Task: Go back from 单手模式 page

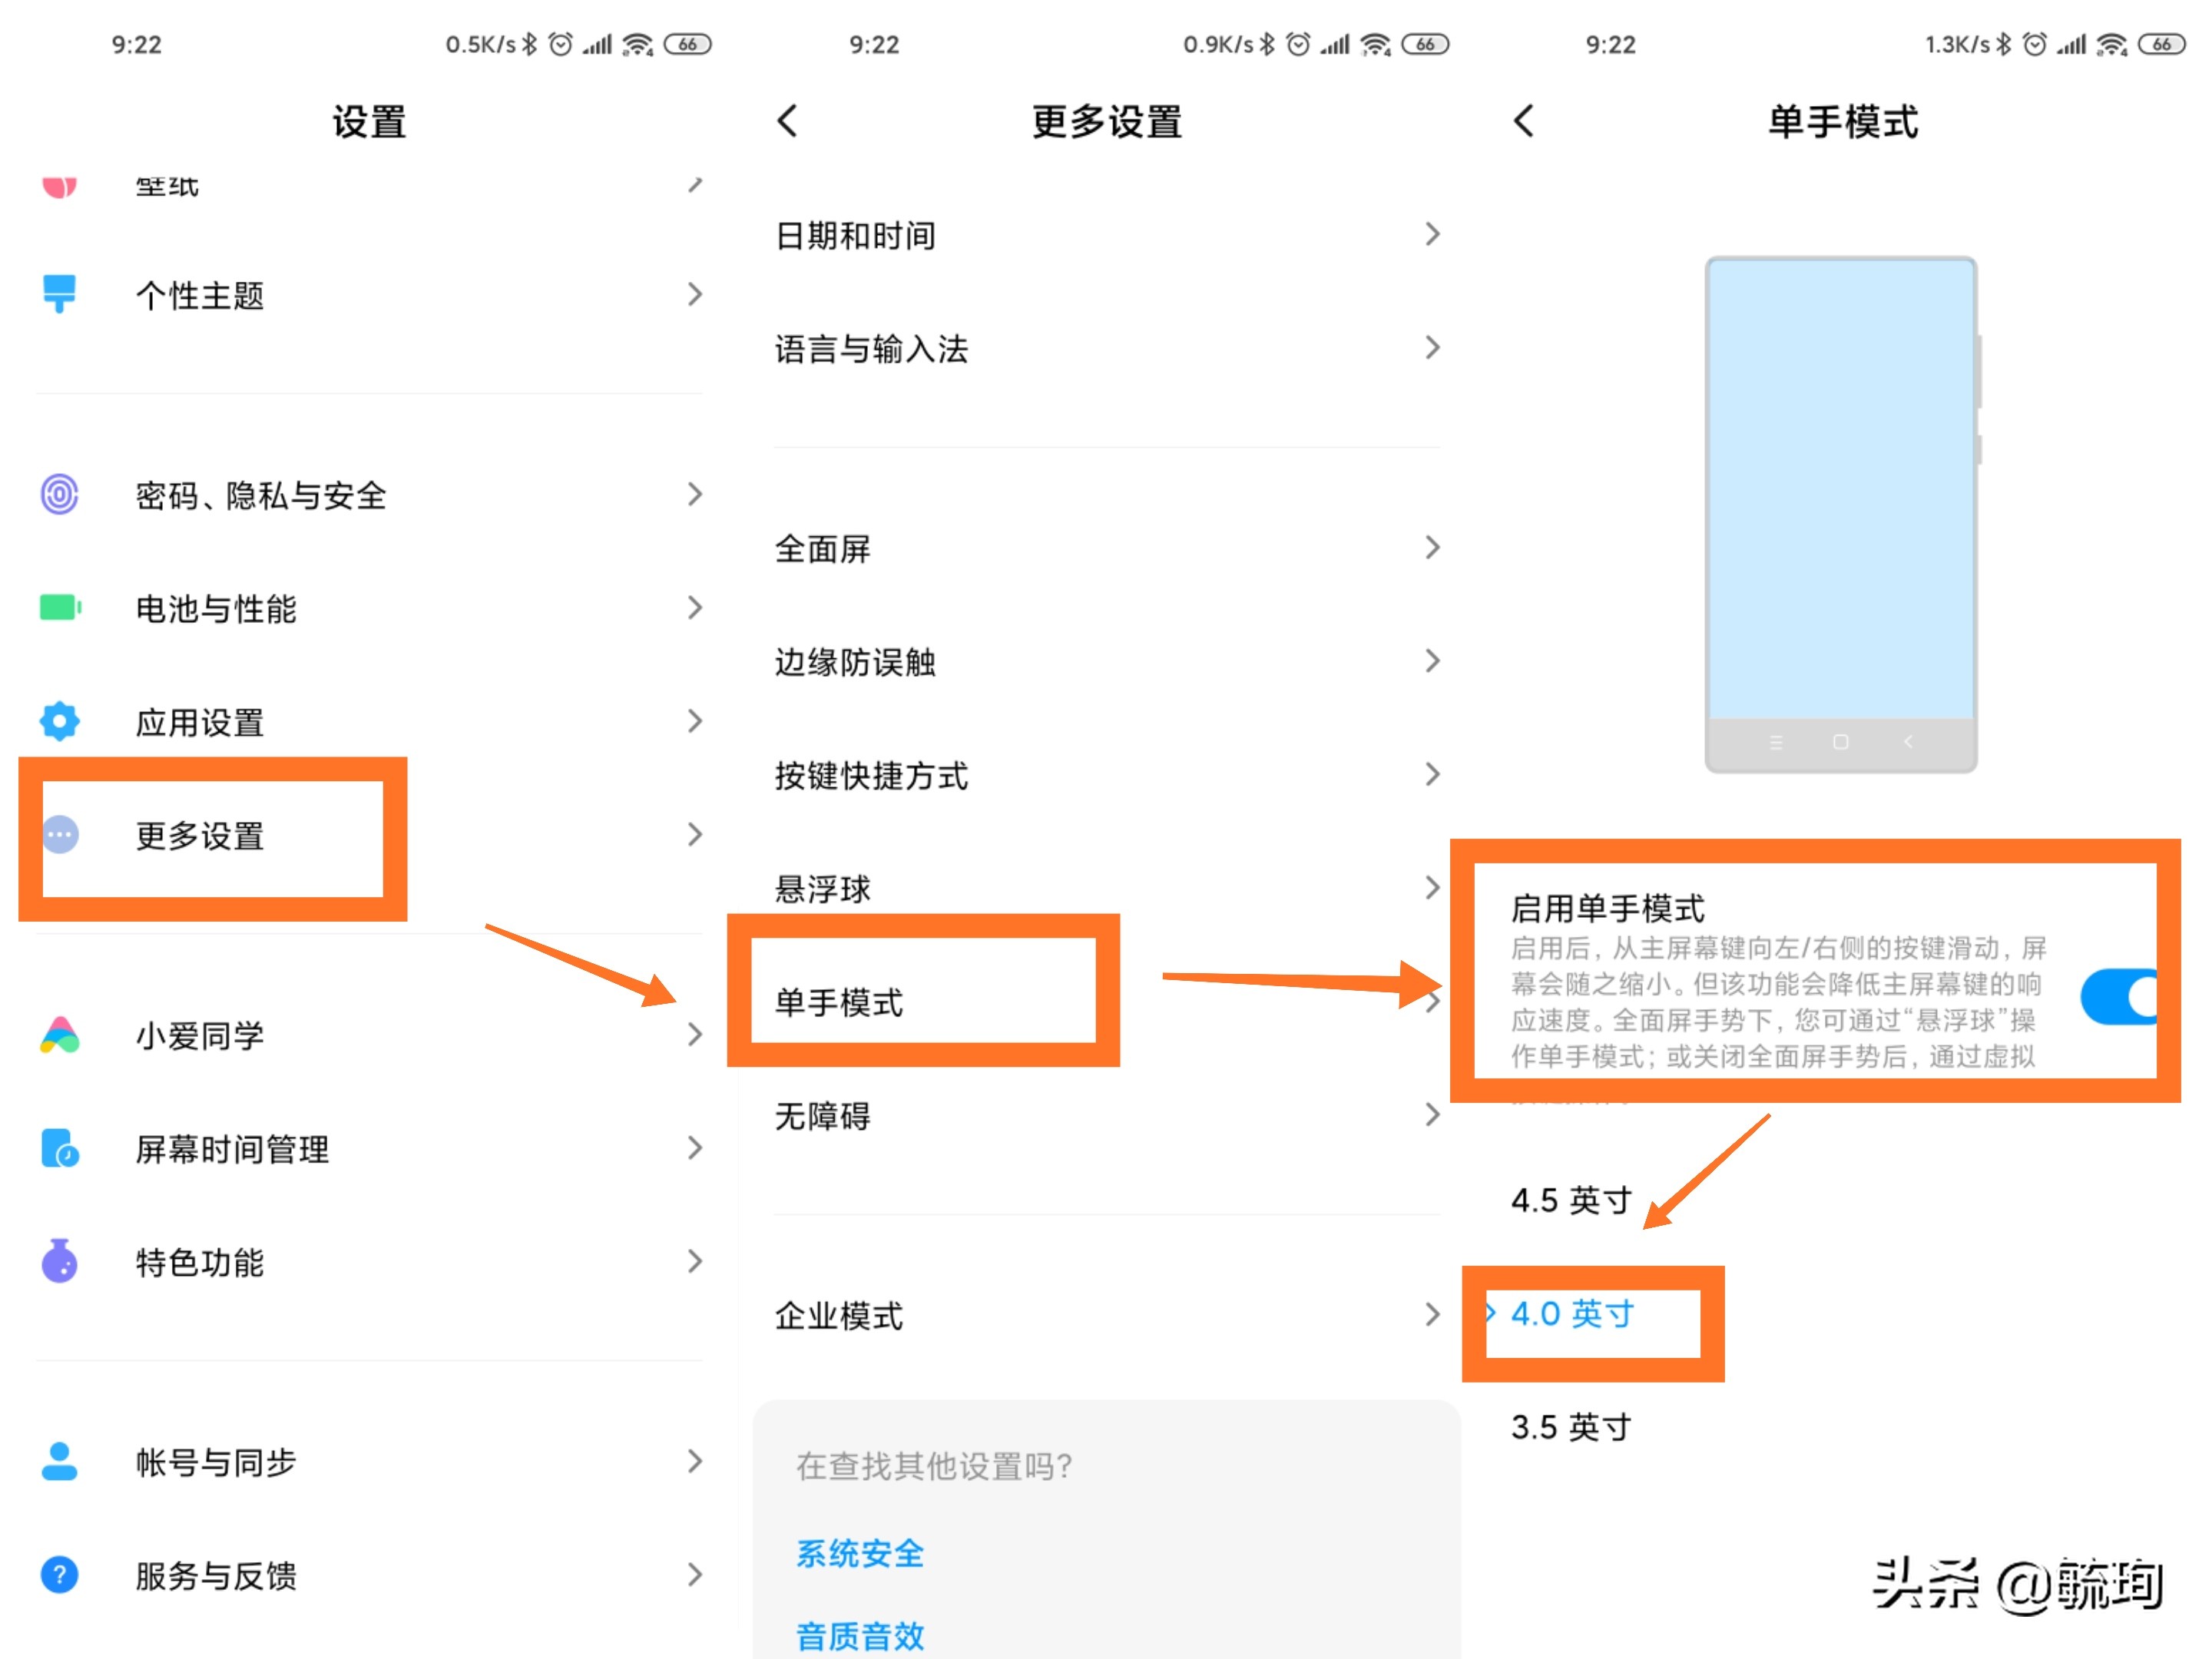Action: 1524,120
